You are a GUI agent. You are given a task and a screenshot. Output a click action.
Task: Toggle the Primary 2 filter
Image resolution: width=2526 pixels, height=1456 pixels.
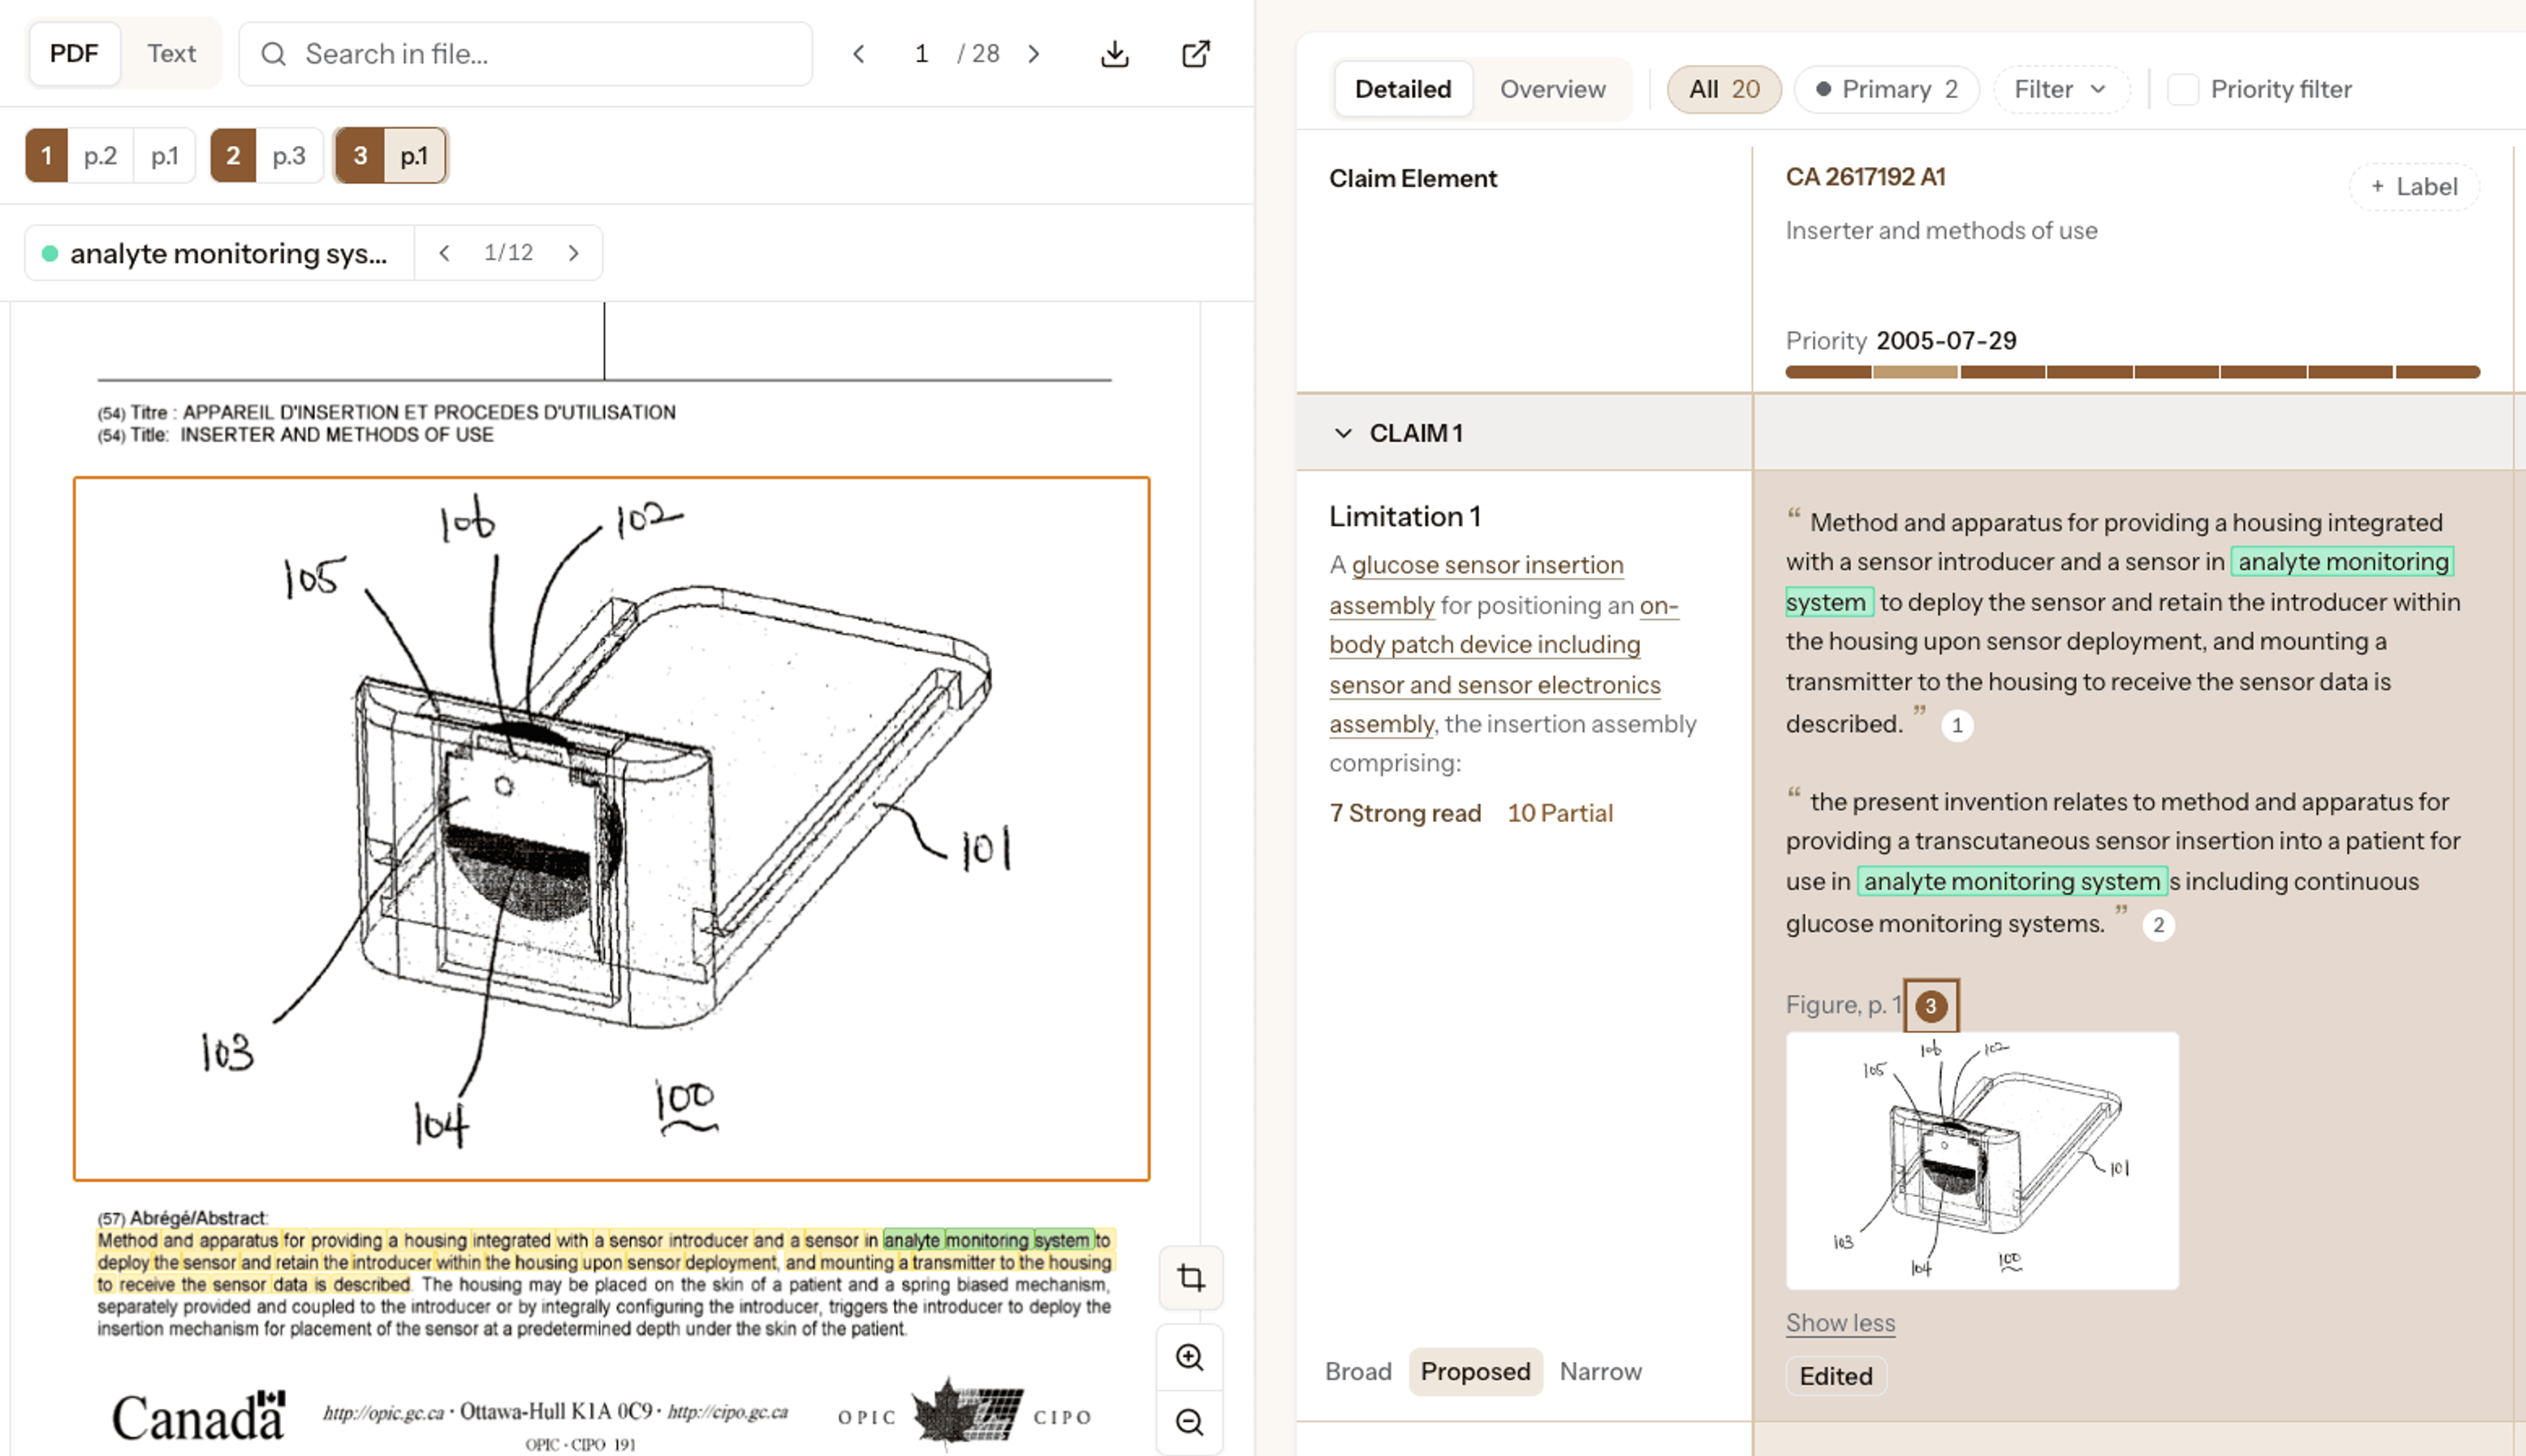(1886, 89)
